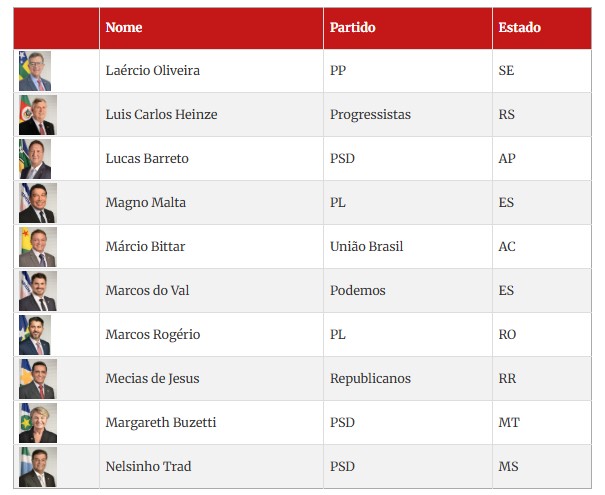Screen dimensions: 605x495
Task: Click the Estado column header
Action: (519, 27)
